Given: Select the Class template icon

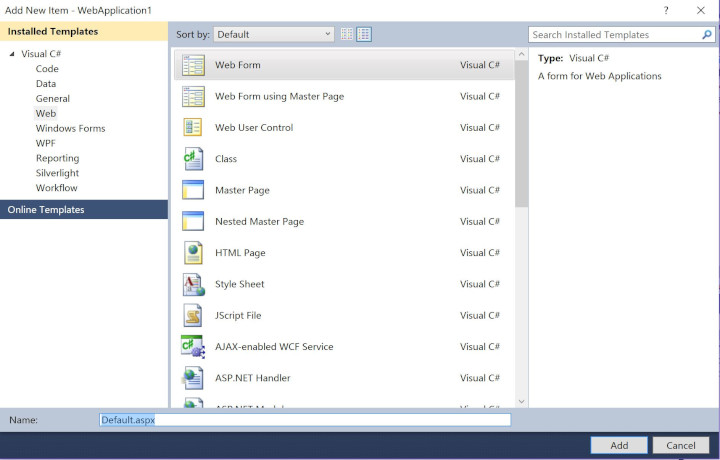Looking at the screenshot, I should pos(193,159).
